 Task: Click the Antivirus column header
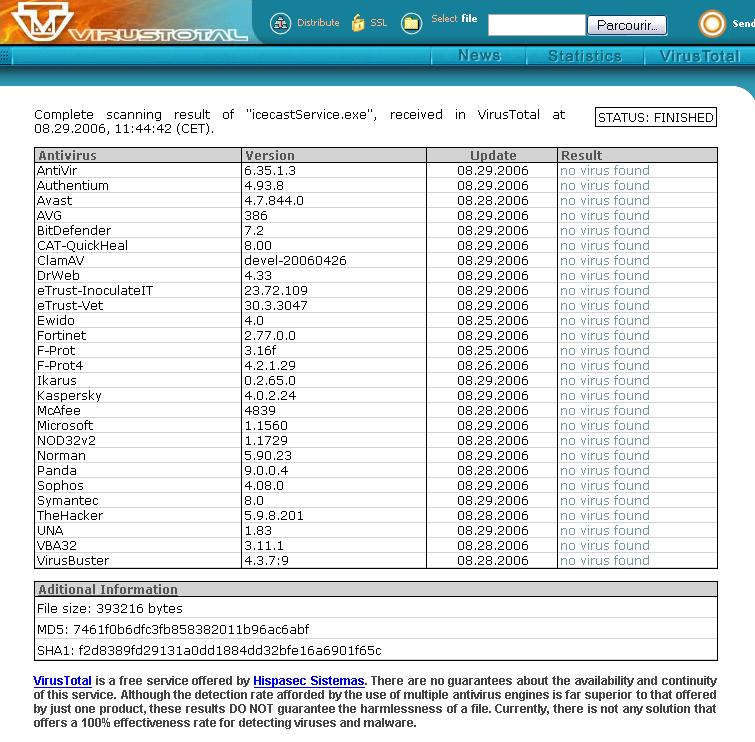point(138,155)
